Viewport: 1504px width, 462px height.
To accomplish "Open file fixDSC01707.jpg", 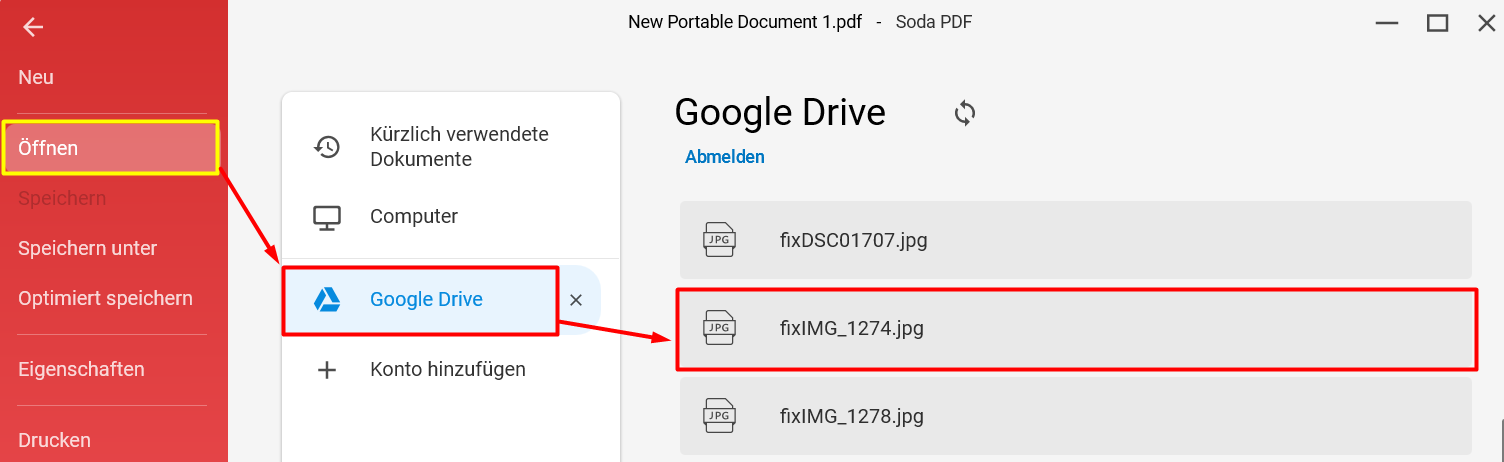I will pos(1076,240).
